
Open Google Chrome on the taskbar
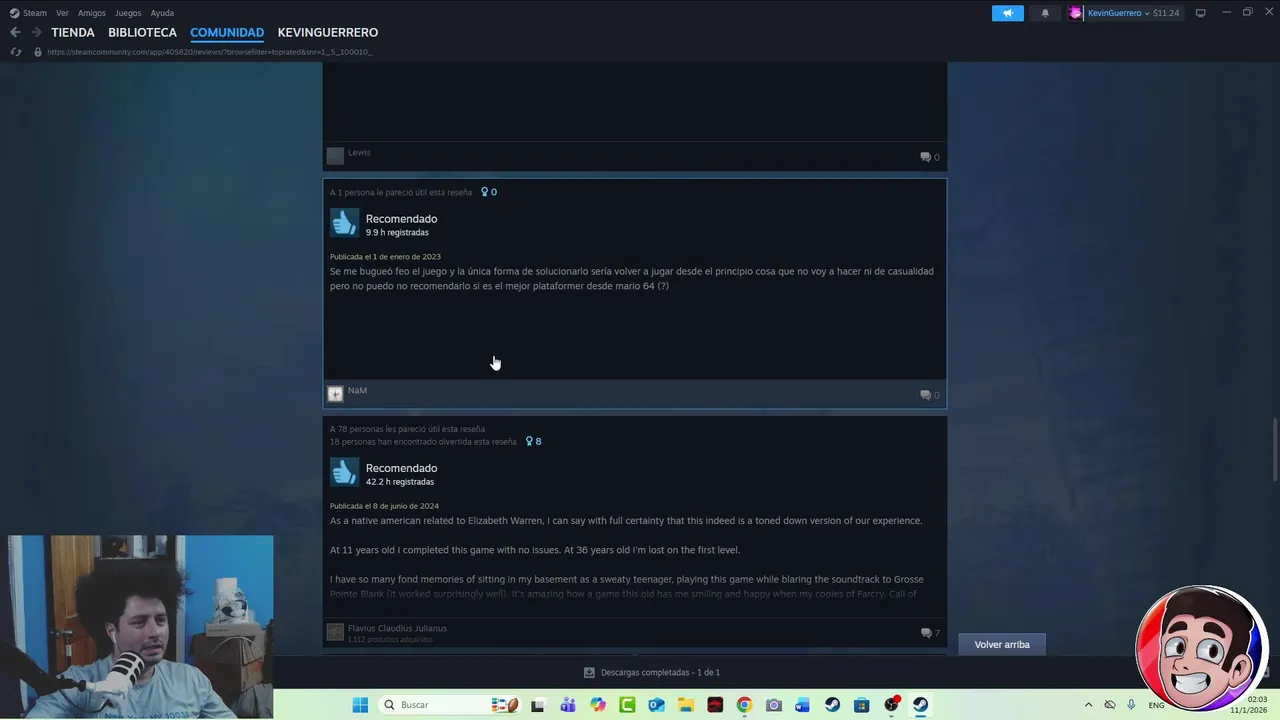tap(744, 705)
